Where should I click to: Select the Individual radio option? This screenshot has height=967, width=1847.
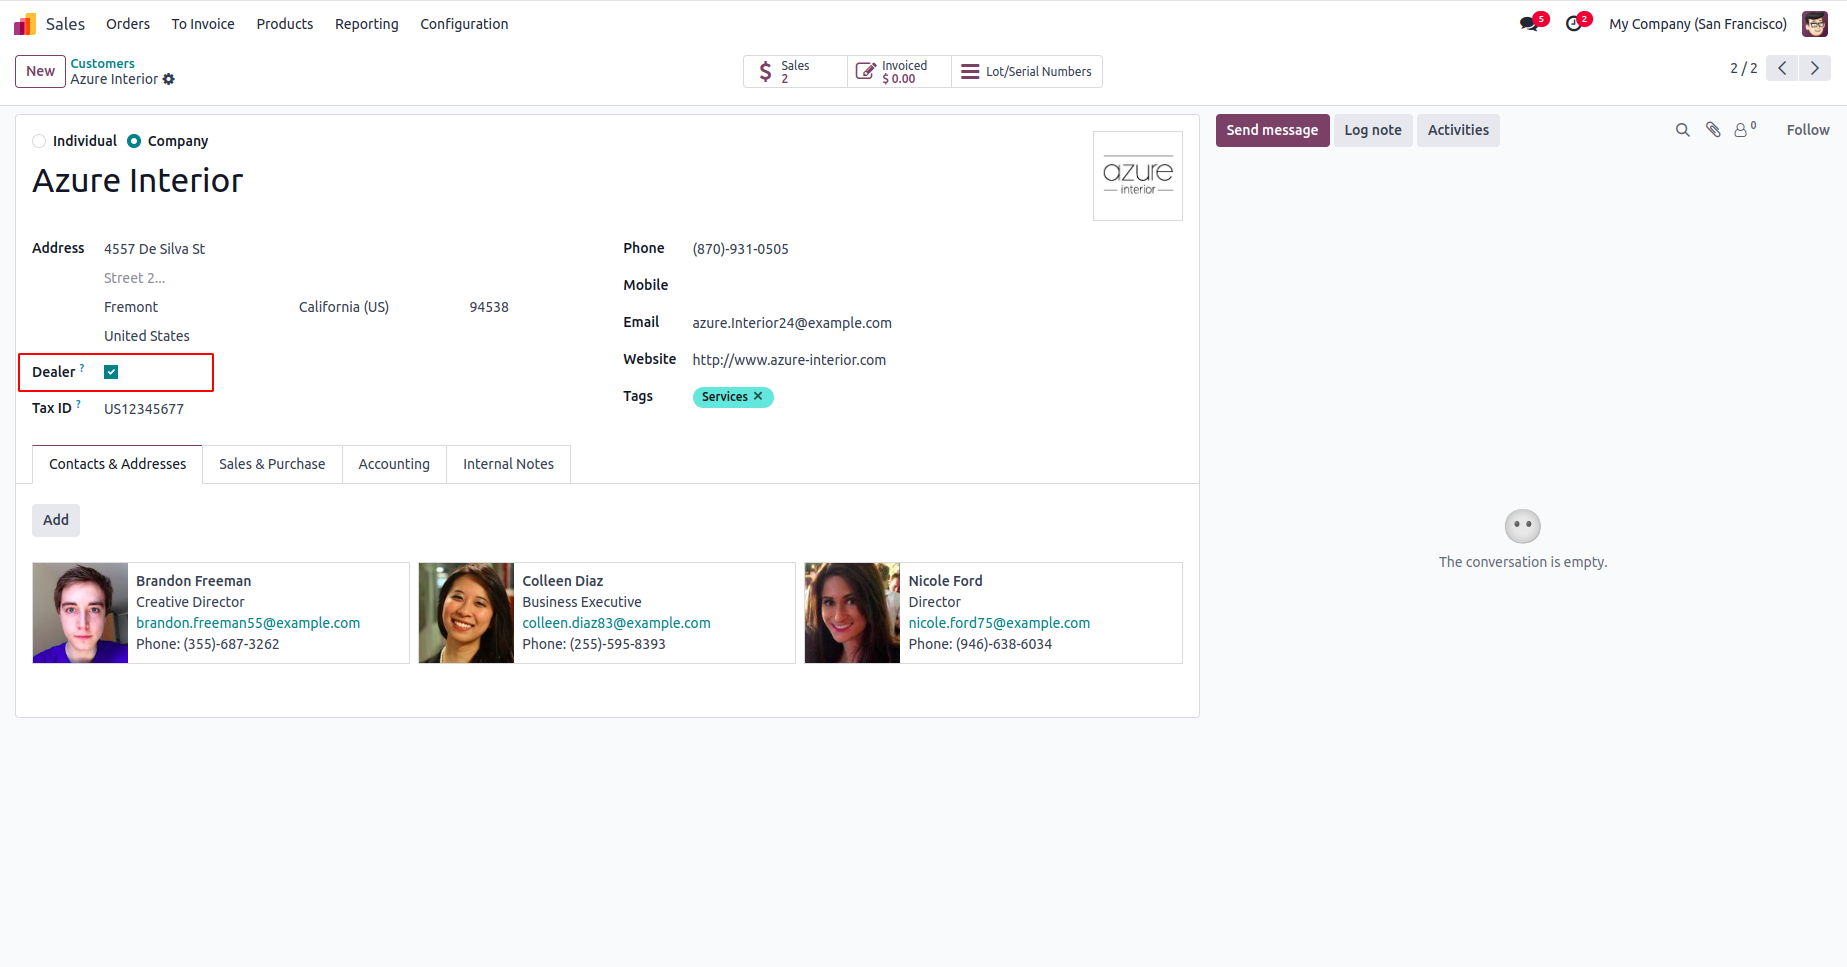click(39, 141)
